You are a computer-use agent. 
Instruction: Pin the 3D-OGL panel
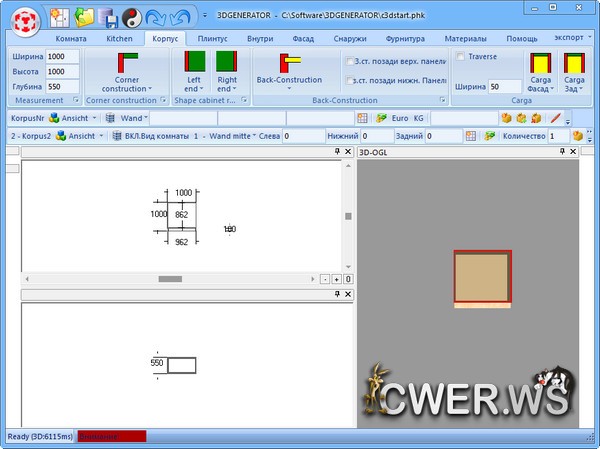(x=562, y=152)
